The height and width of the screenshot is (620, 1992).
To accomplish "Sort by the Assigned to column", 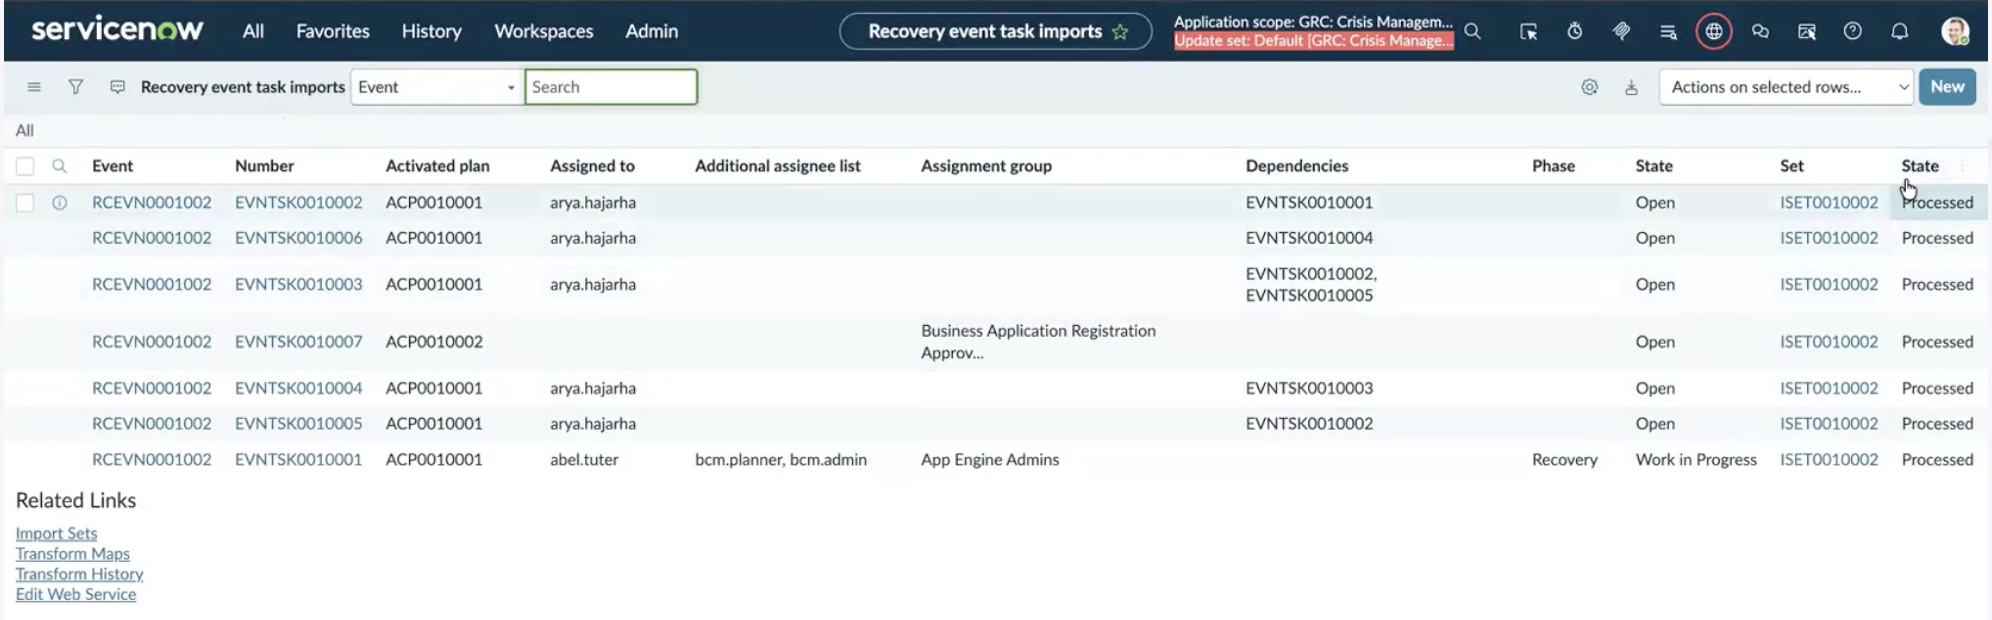I will coord(592,166).
